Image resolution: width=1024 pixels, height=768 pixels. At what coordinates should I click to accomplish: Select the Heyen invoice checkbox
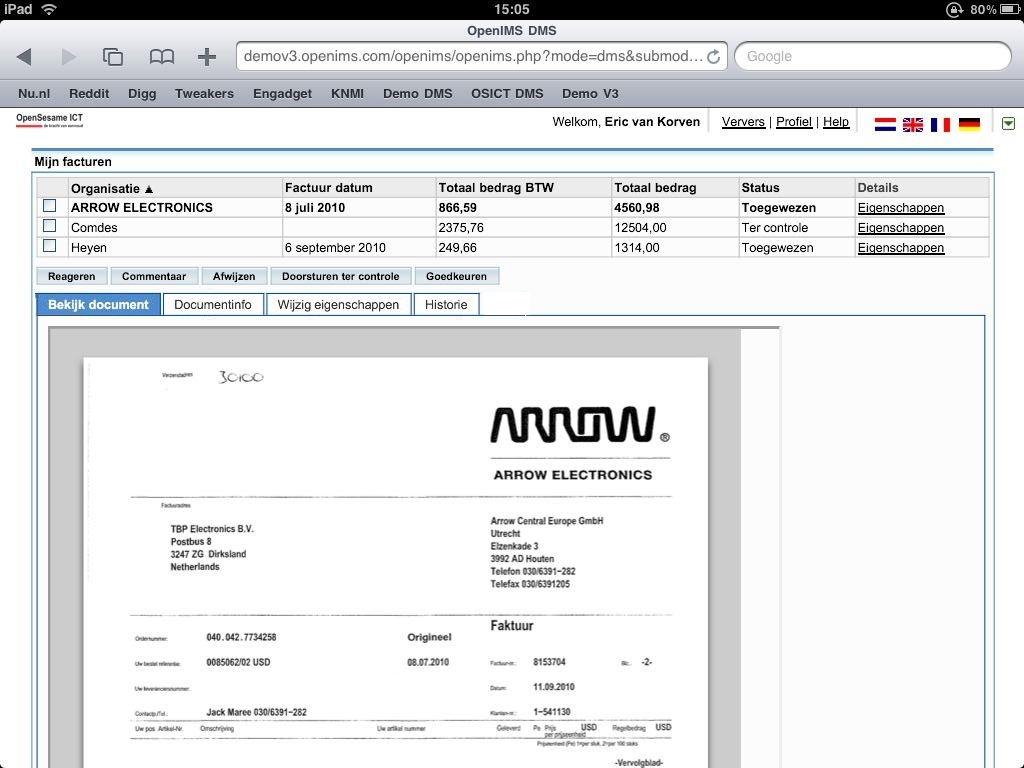click(x=50, y=246)
